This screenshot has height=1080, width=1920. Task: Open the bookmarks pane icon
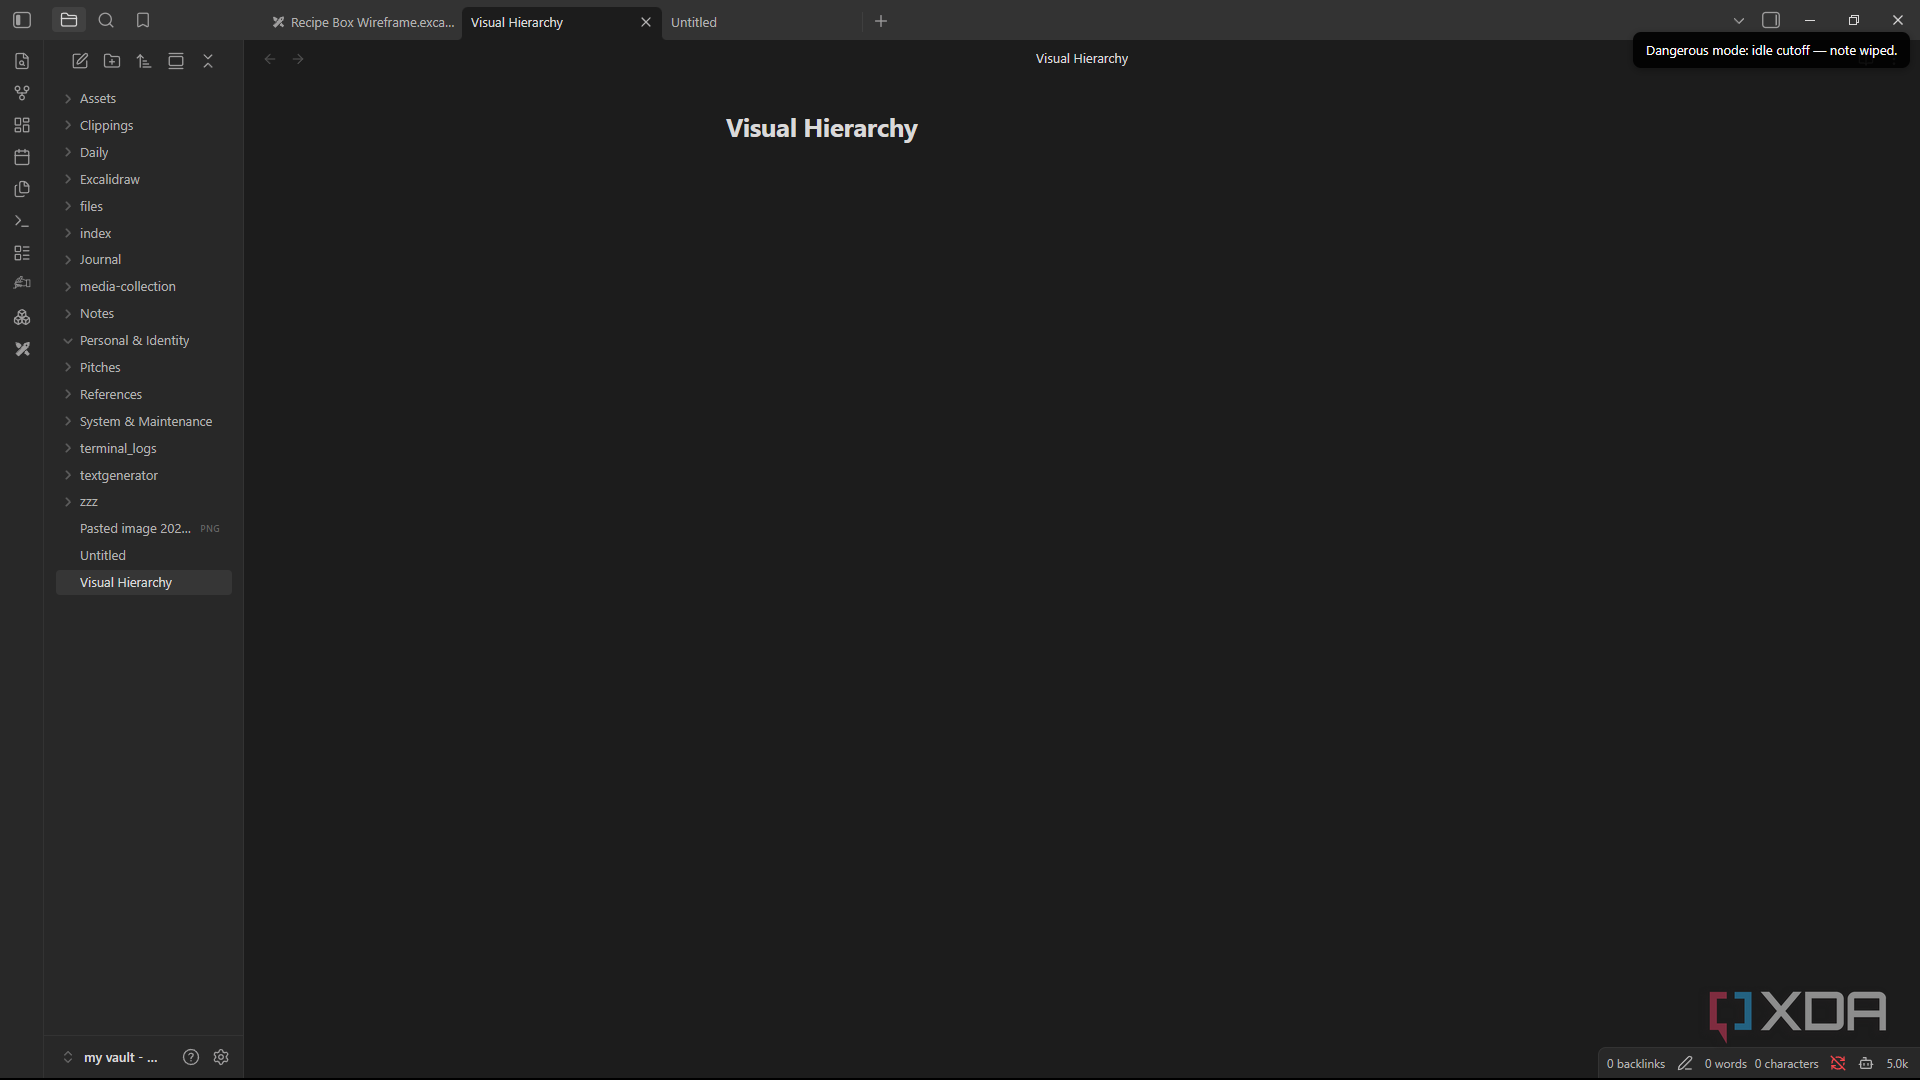click(x=143, y=20)
